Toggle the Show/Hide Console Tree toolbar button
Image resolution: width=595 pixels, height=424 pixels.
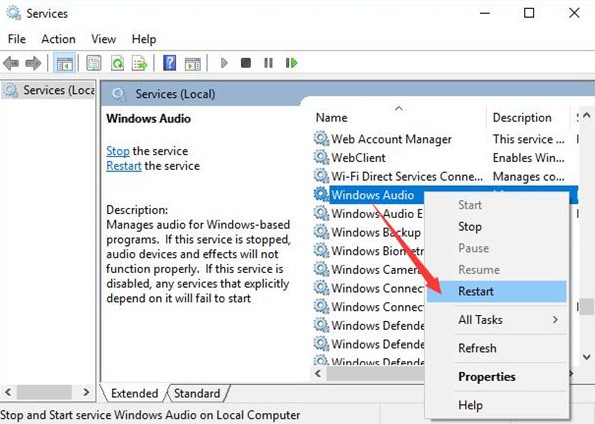tap(65, 63)
